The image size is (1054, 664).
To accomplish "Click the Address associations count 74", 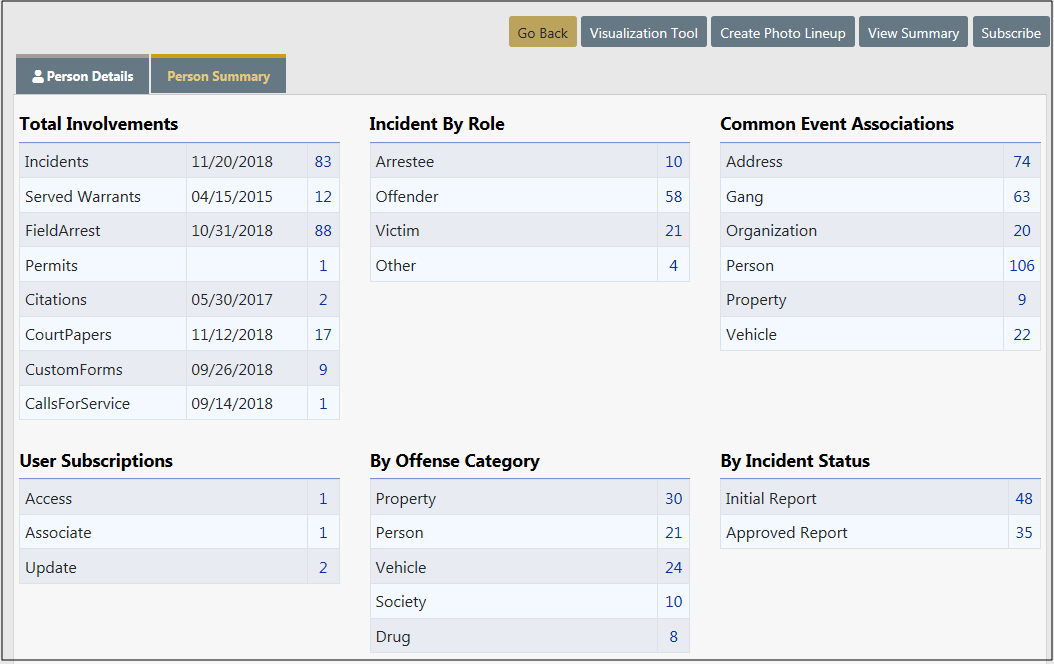I will coord(1021,161).
